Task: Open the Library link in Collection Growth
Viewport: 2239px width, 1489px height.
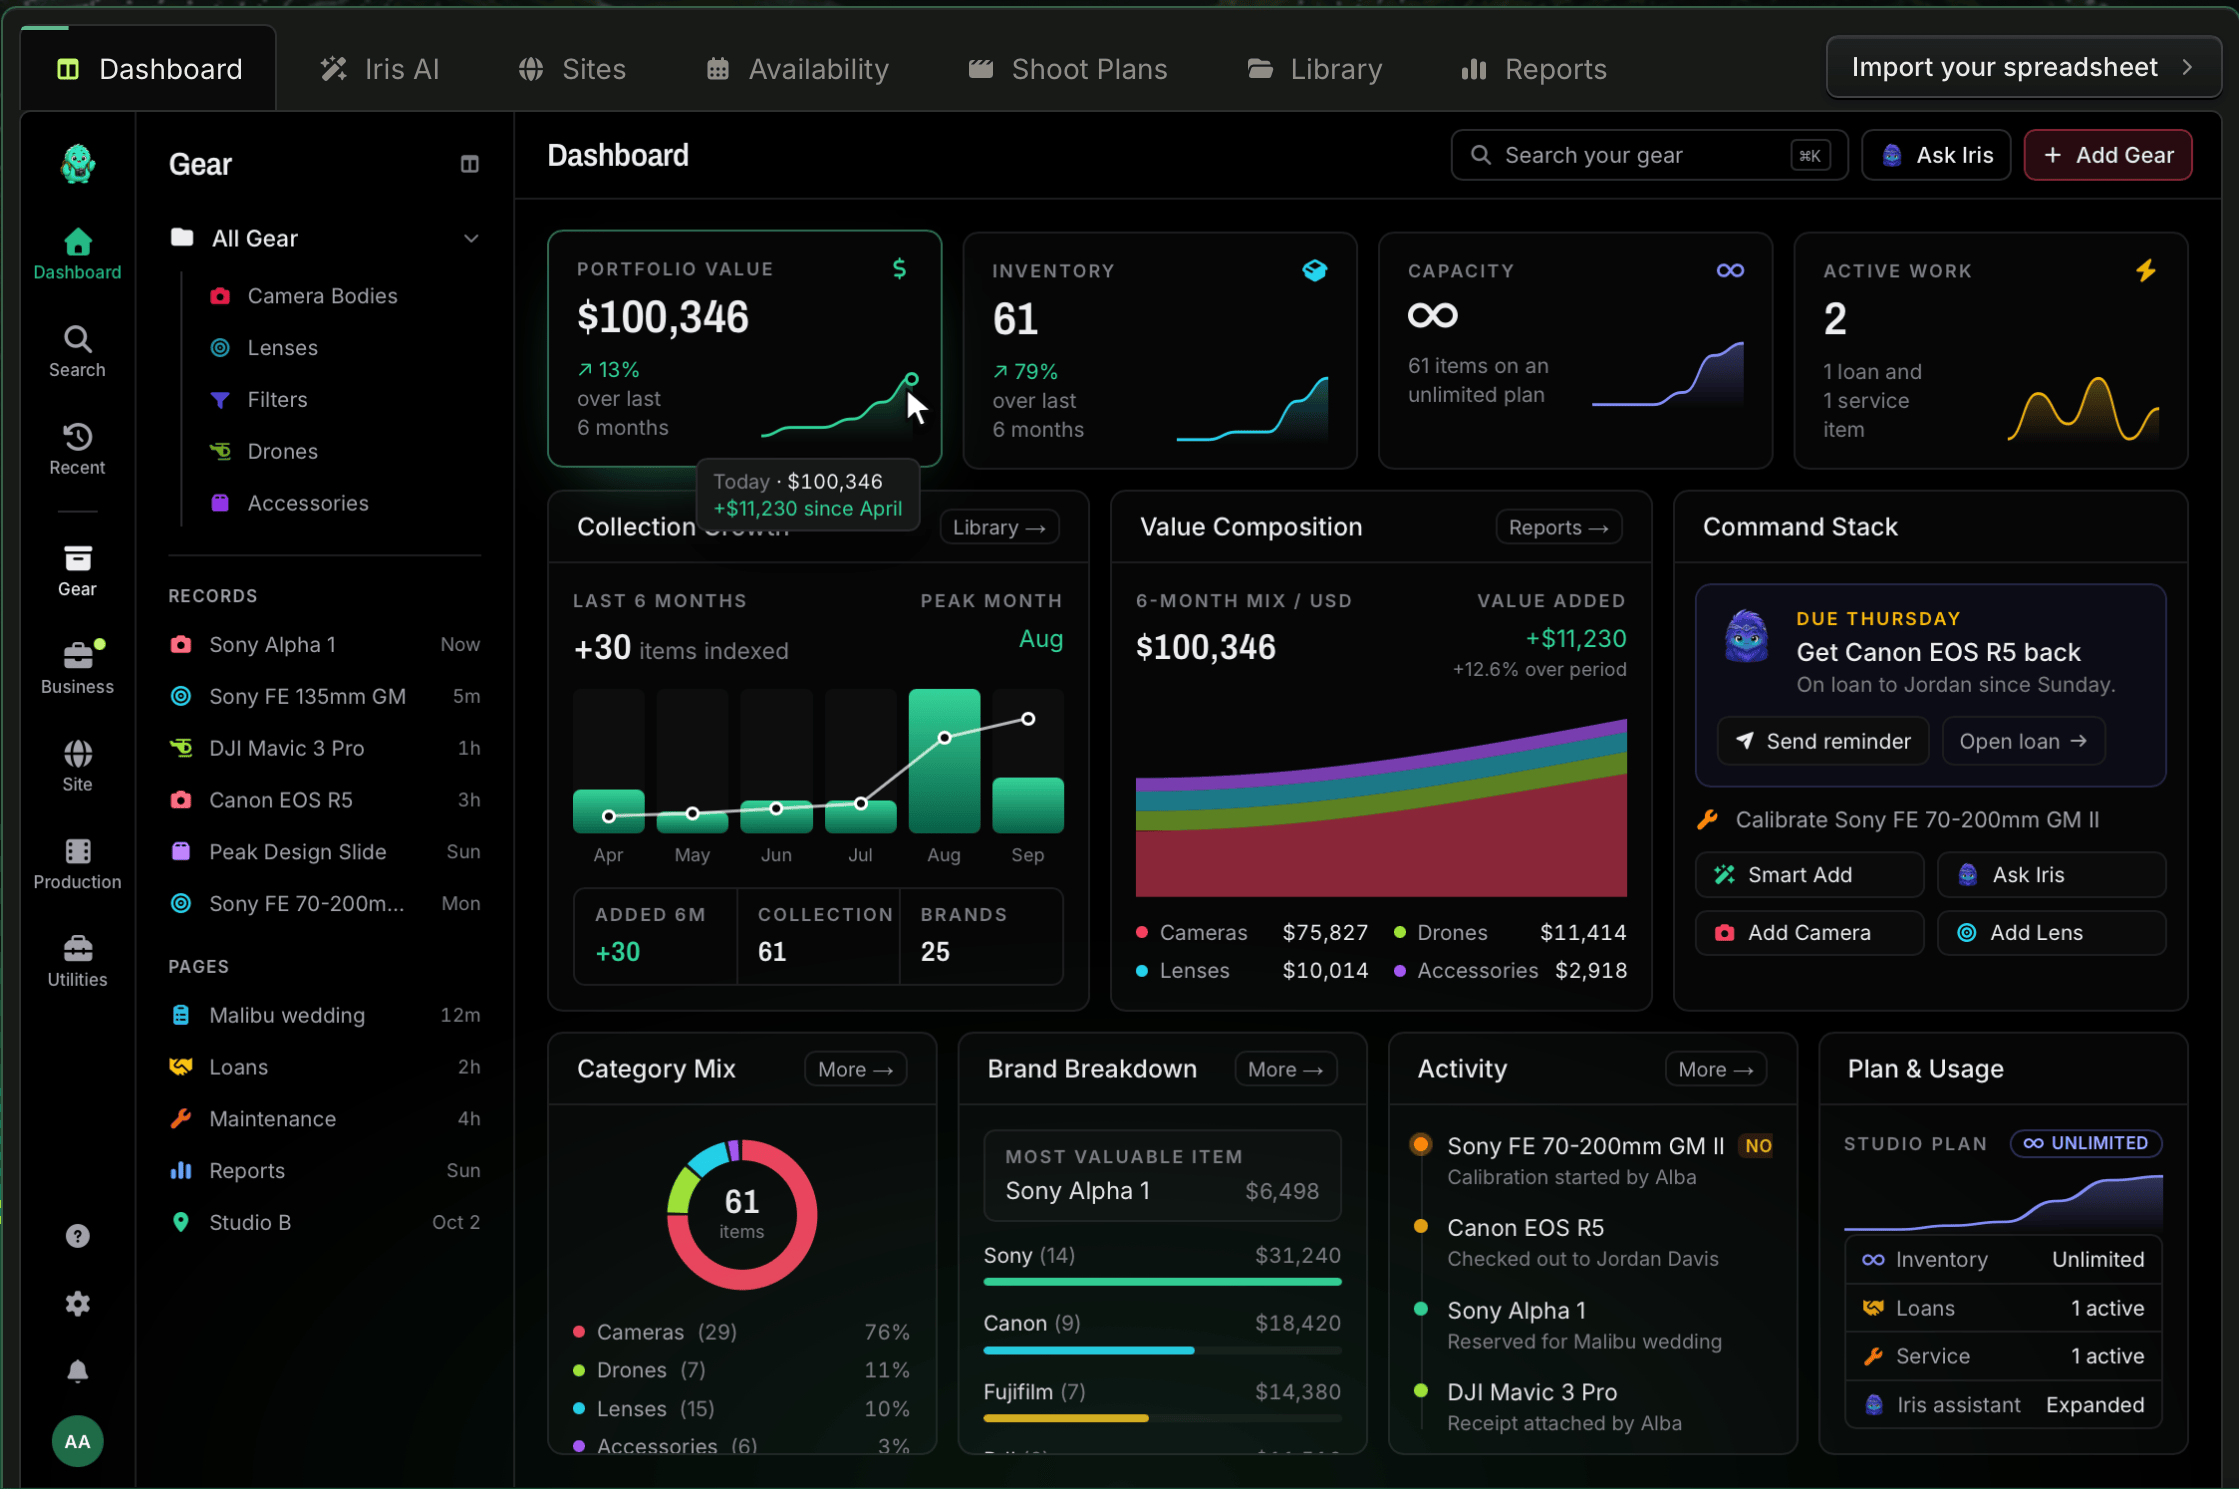Action: [999, 527]
